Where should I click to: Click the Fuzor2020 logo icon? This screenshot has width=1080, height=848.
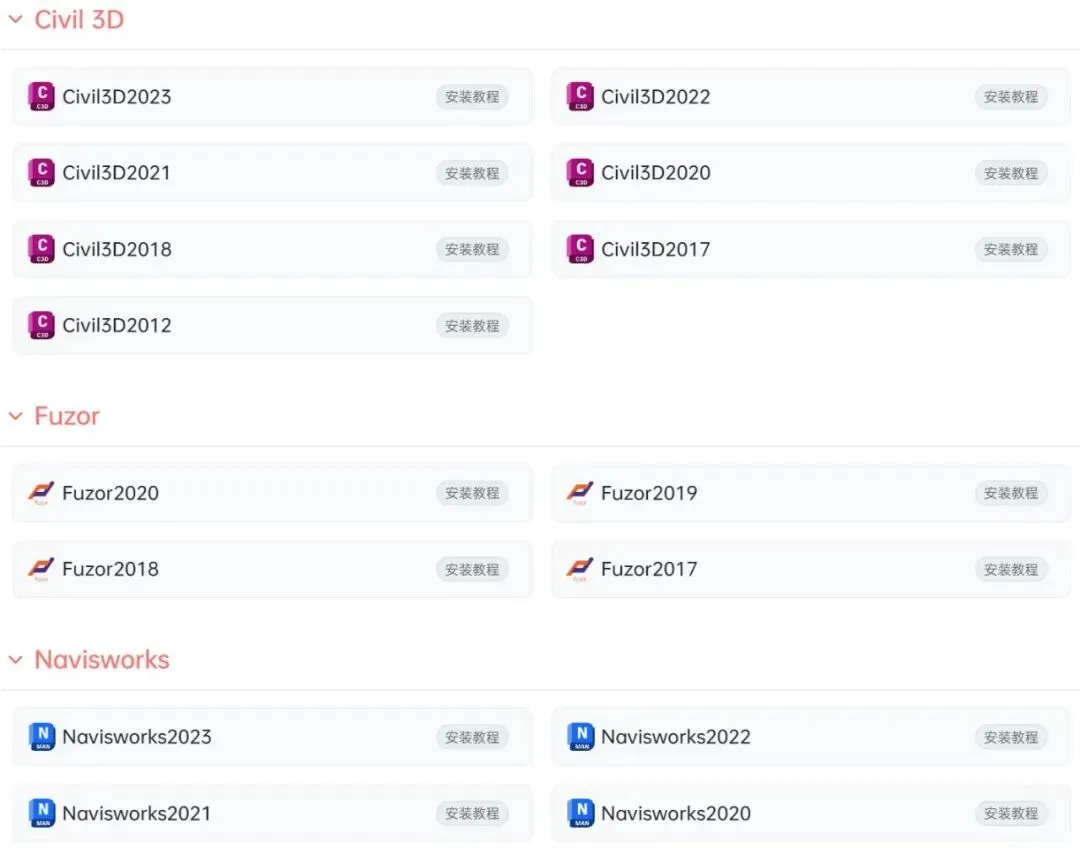41,493
